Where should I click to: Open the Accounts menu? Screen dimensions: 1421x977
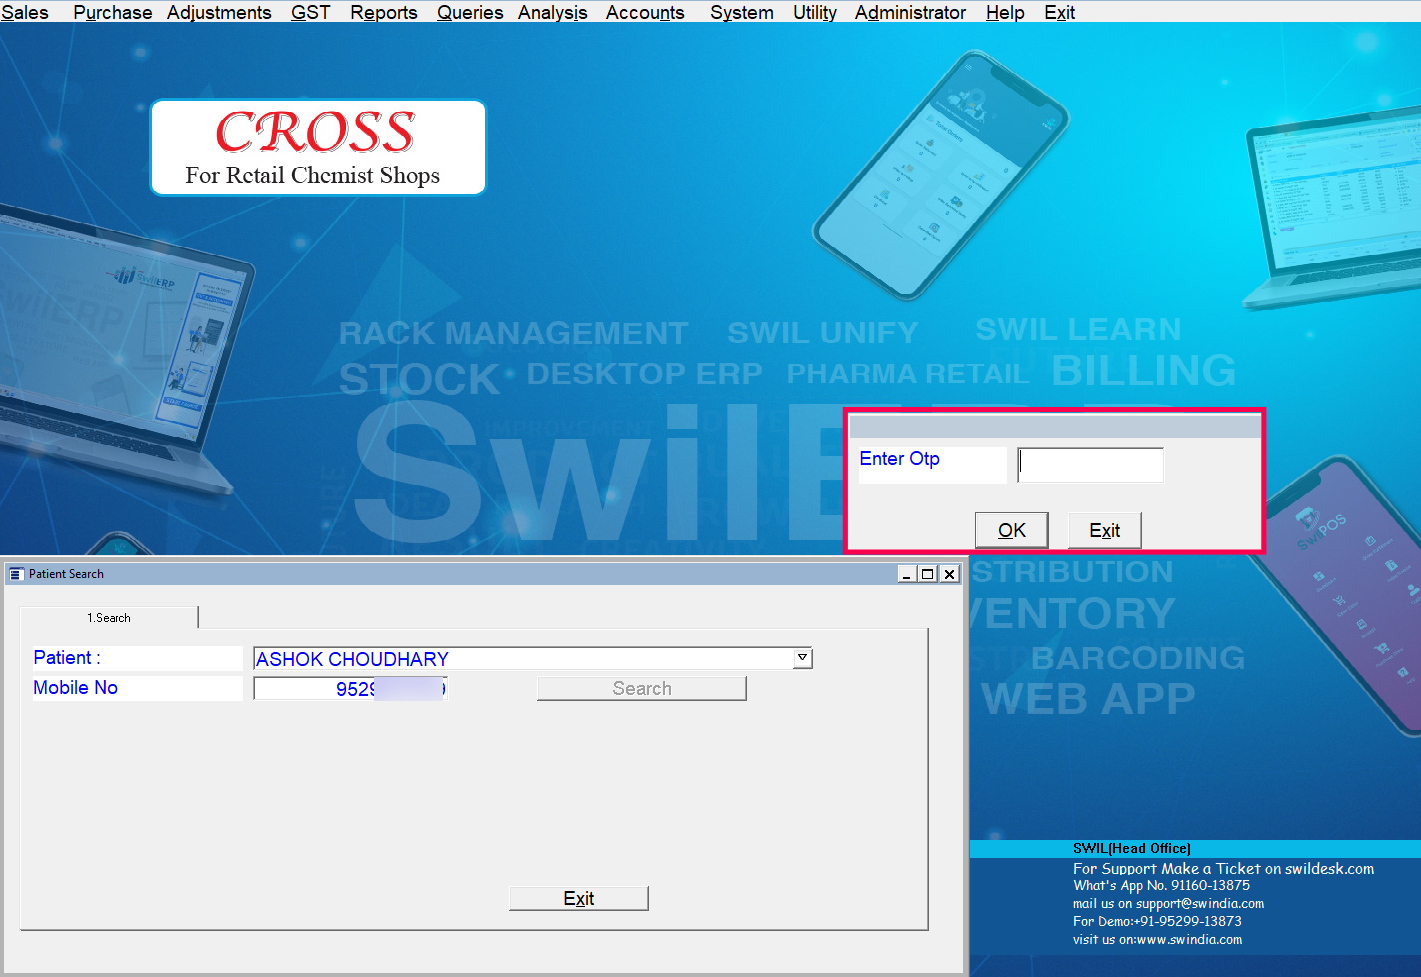[x=645, y=12]
